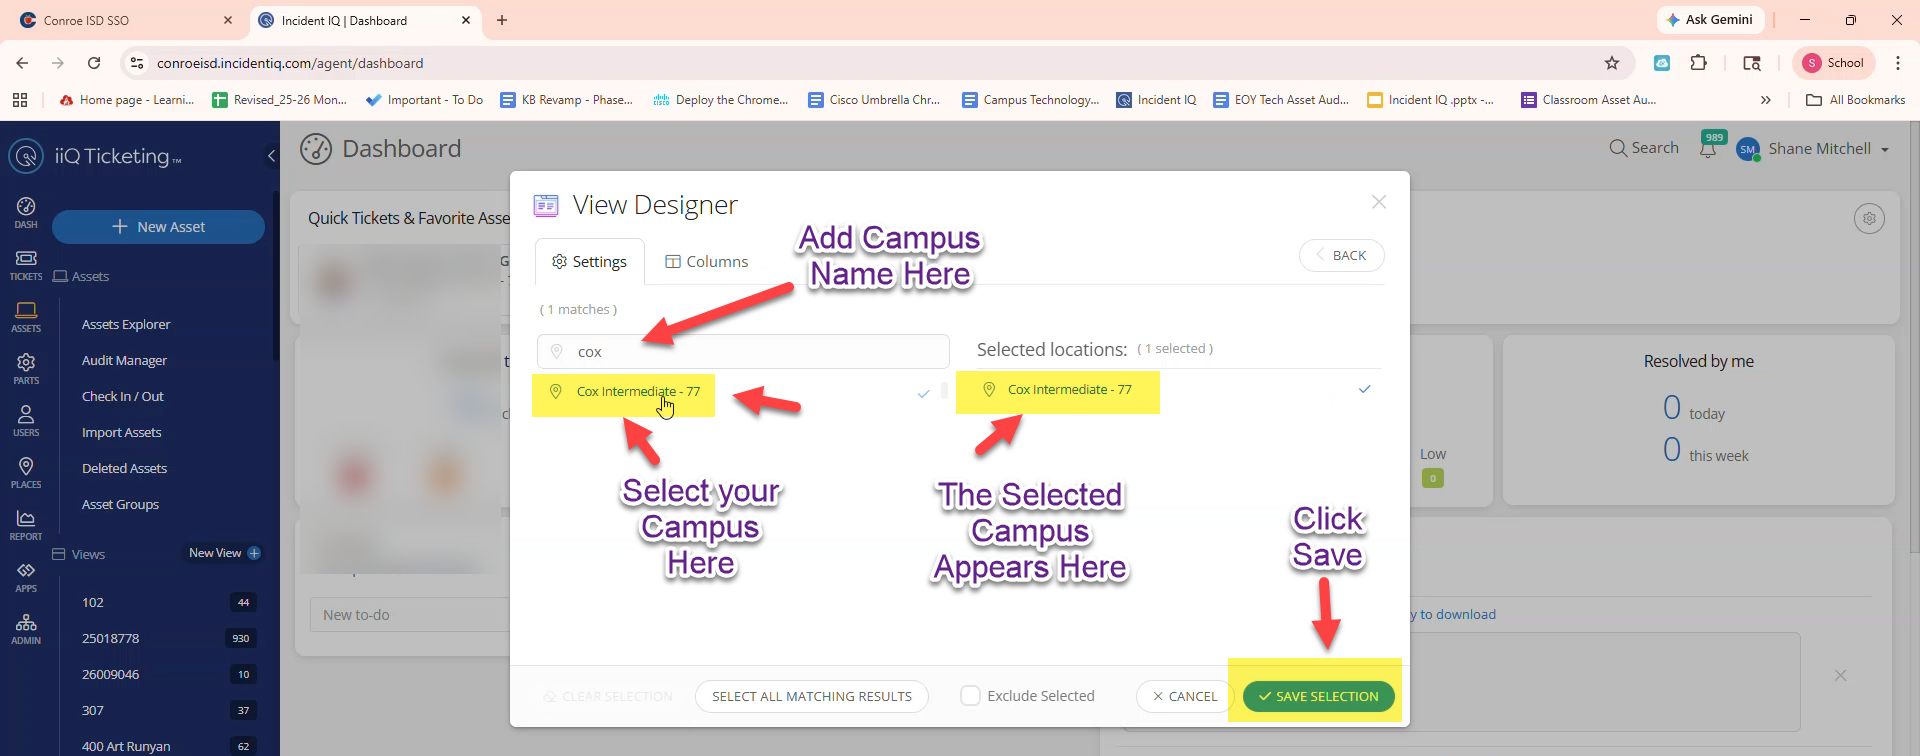Open the Users sidebar icon
Image resolution: width=1920 pixels, height=756 pixels.
point(26,421)
